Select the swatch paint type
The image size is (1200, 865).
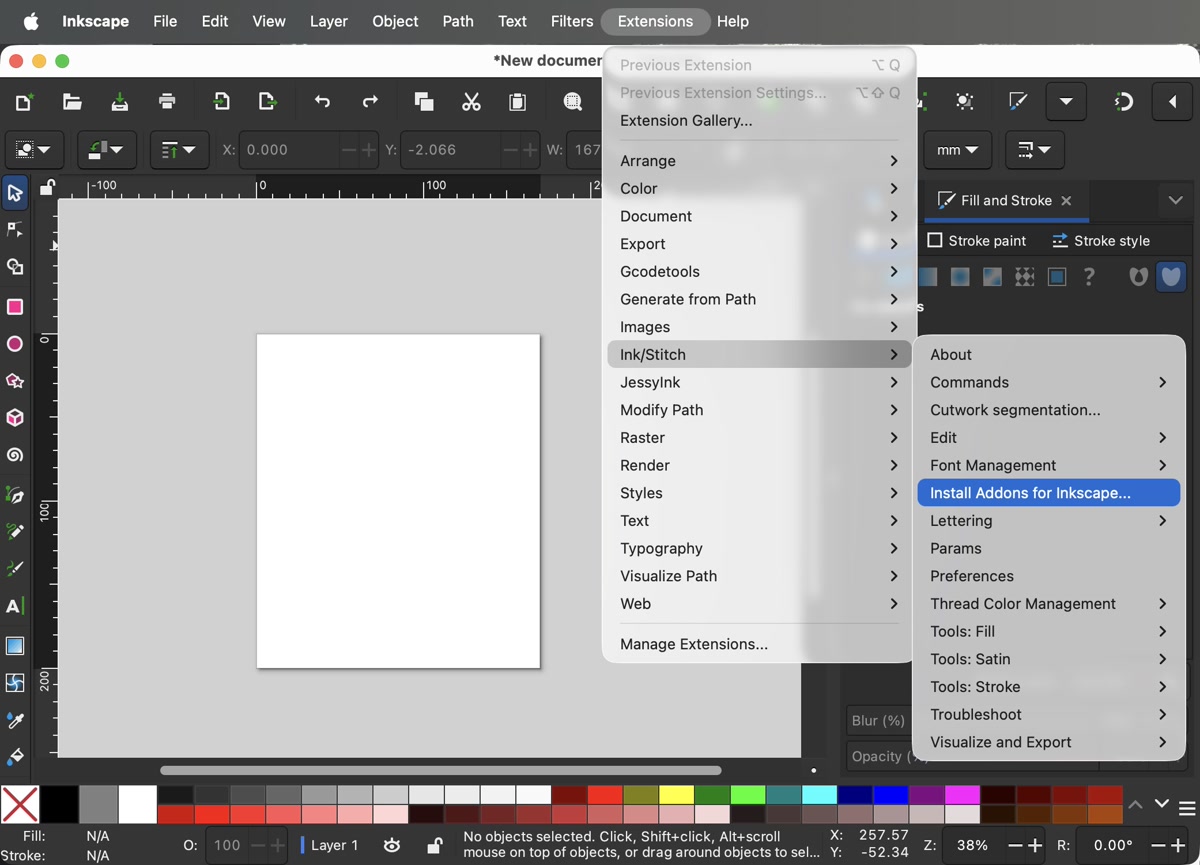click(1057, 277)
